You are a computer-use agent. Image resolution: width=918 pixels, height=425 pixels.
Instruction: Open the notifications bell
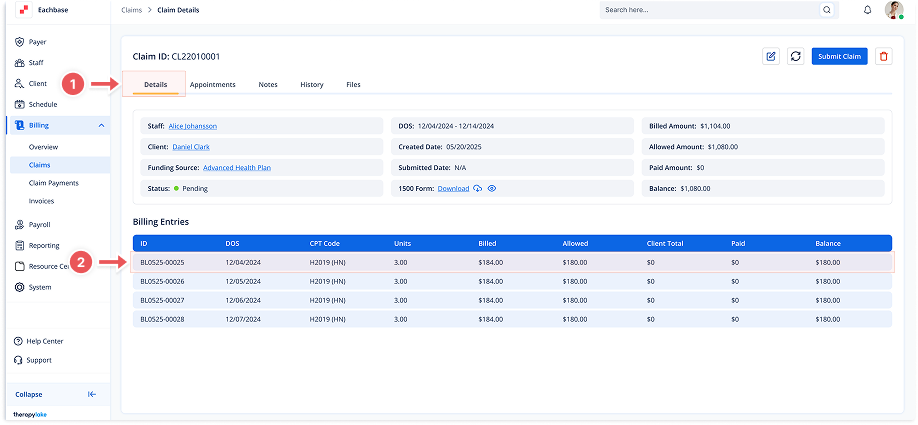[867, 10]
